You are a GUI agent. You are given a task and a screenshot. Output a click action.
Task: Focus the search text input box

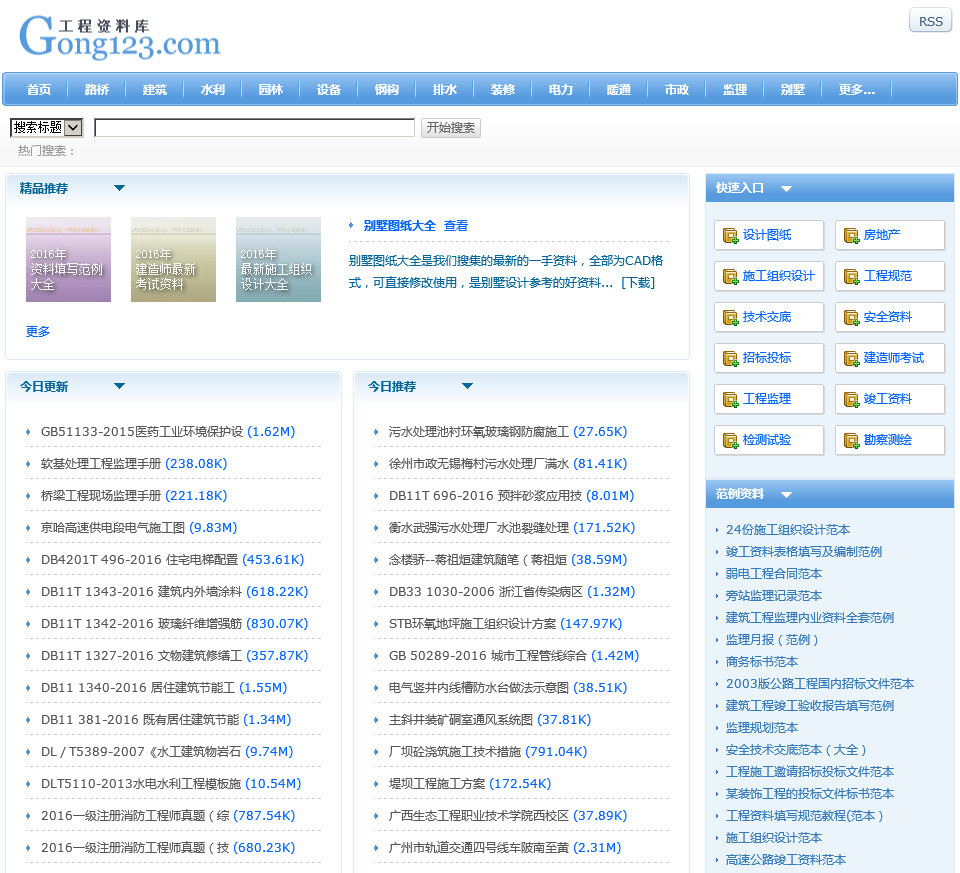pyautogui.click(x=254, y=127)
